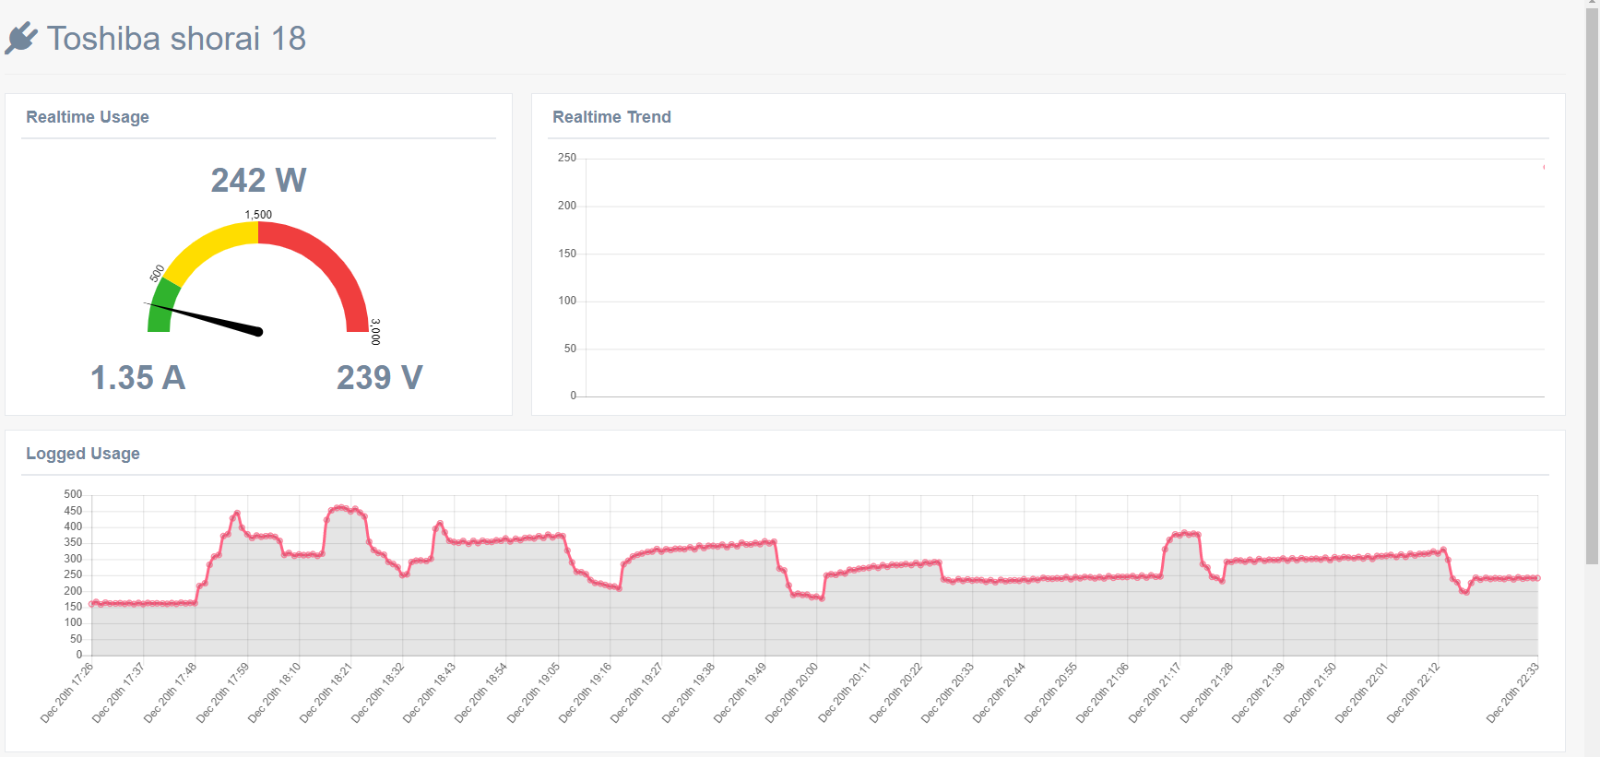This screenshot has height=757, width=1600.
Task: Click the Dec 20th 22:33 axis label
Action: [1513, 692]
